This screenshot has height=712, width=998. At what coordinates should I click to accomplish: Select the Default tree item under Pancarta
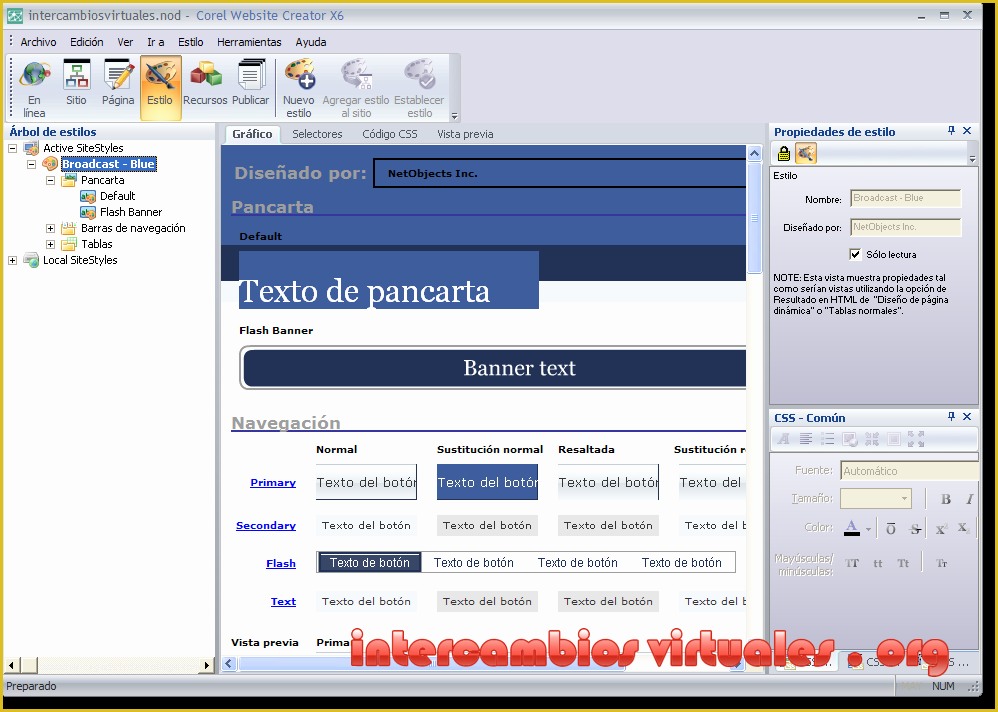[x=117, y=197]
